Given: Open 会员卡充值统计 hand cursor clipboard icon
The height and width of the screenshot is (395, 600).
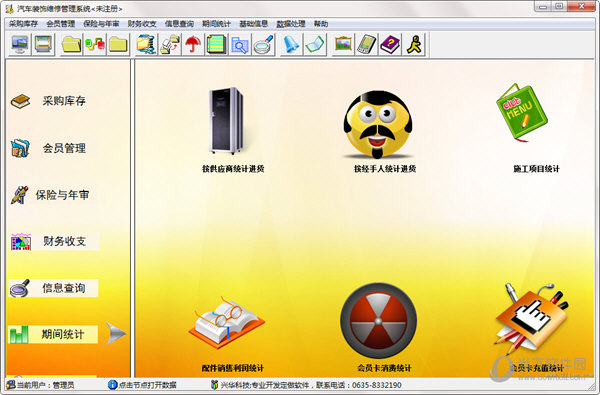Looking at the screenshot, I should tap(532, 318).
